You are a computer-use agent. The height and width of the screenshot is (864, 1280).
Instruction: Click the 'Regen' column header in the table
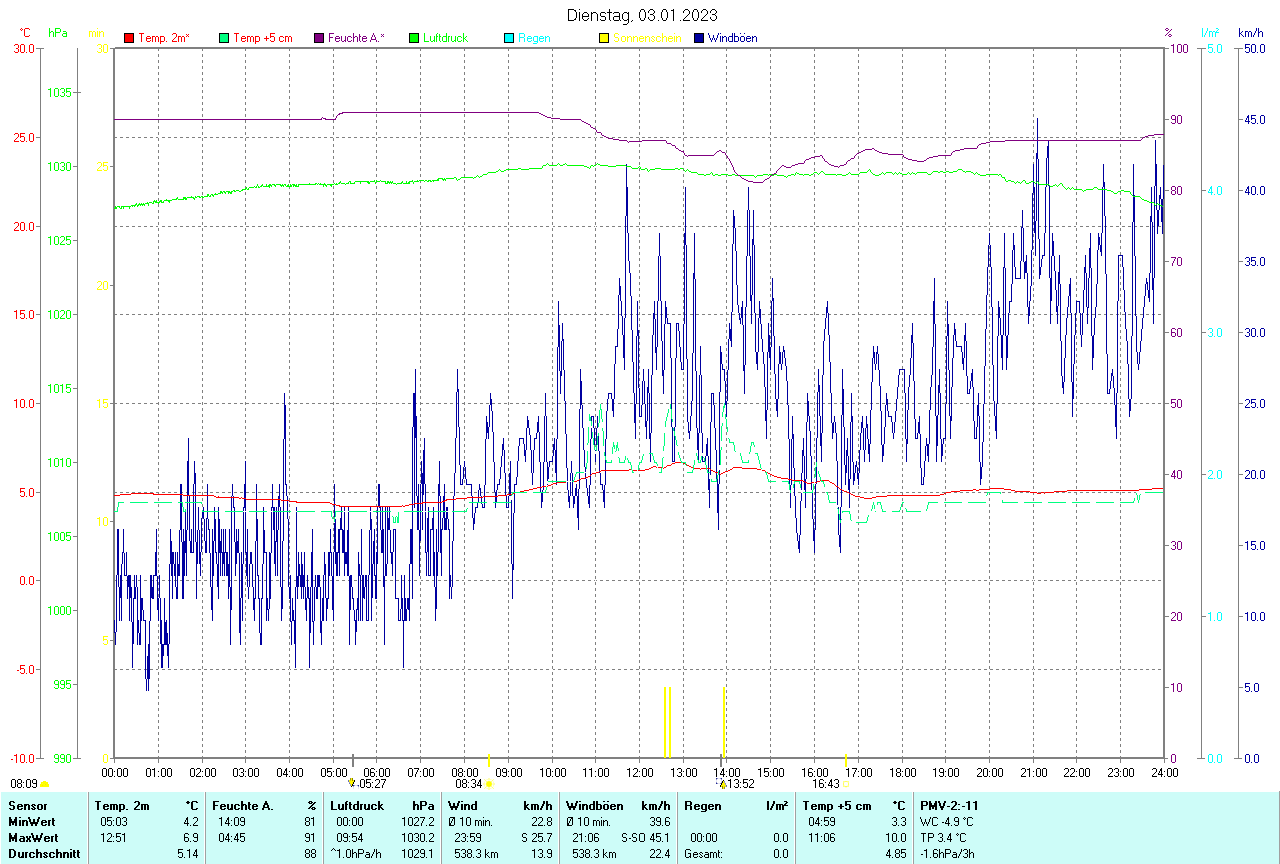pos(703,806)
